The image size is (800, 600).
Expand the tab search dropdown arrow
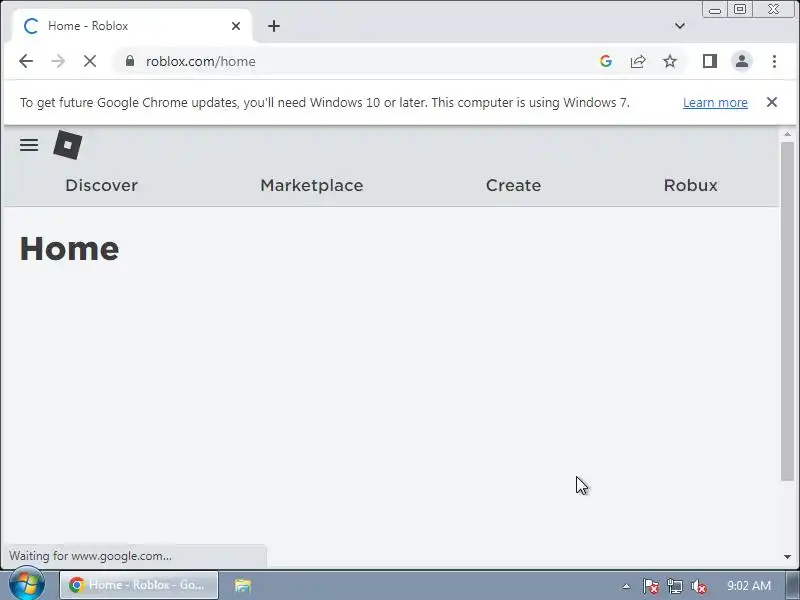point(680,26)
